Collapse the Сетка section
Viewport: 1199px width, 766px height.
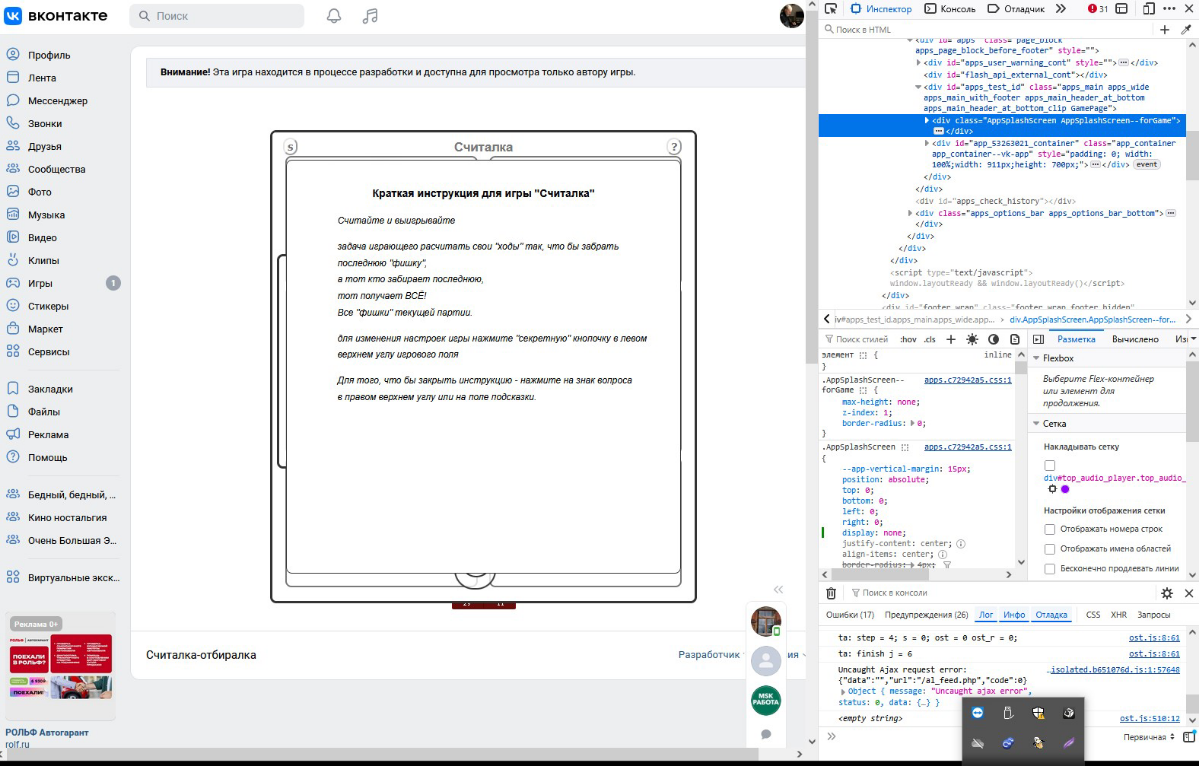tap(1036, 424)
